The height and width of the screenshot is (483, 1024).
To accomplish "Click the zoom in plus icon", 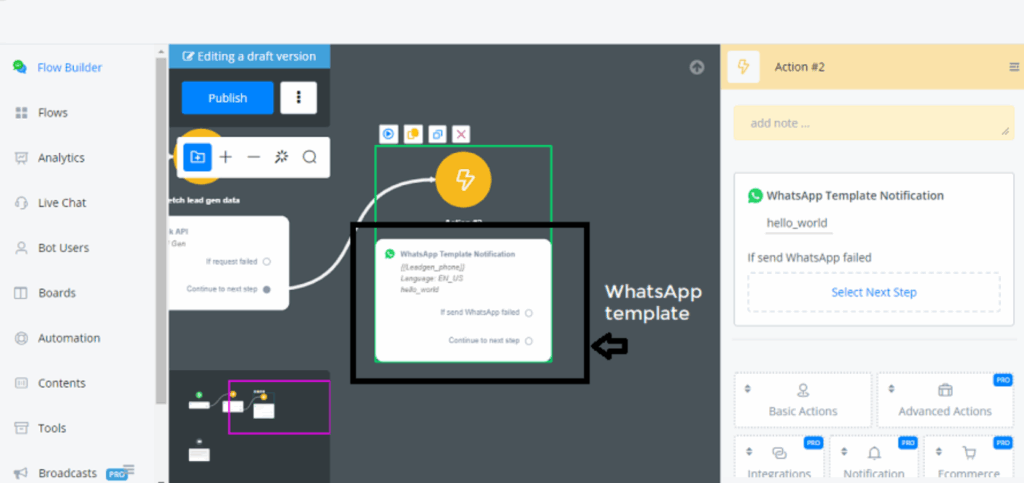I will point(226,157).
